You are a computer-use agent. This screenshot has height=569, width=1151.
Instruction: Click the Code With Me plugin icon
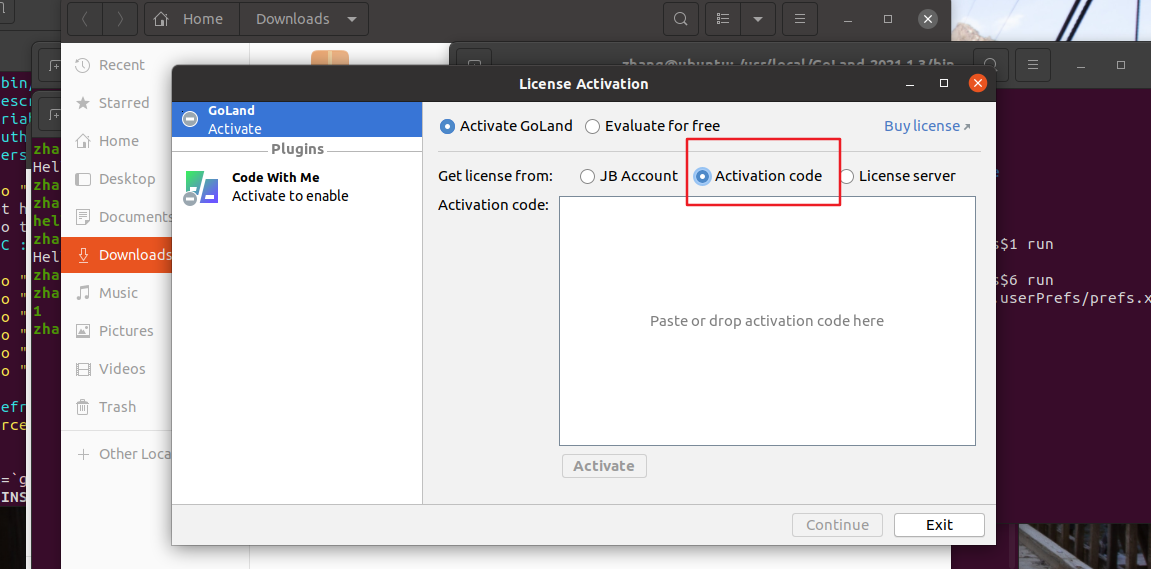(x=201, y=187)
